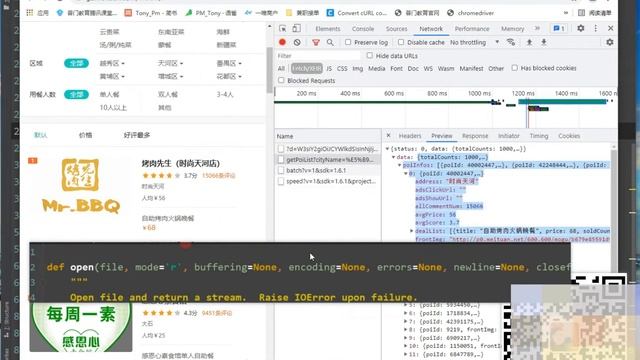Switch to the Elements tab
The width and height of the screenshot is (640, 360).
tap(327, 29)
